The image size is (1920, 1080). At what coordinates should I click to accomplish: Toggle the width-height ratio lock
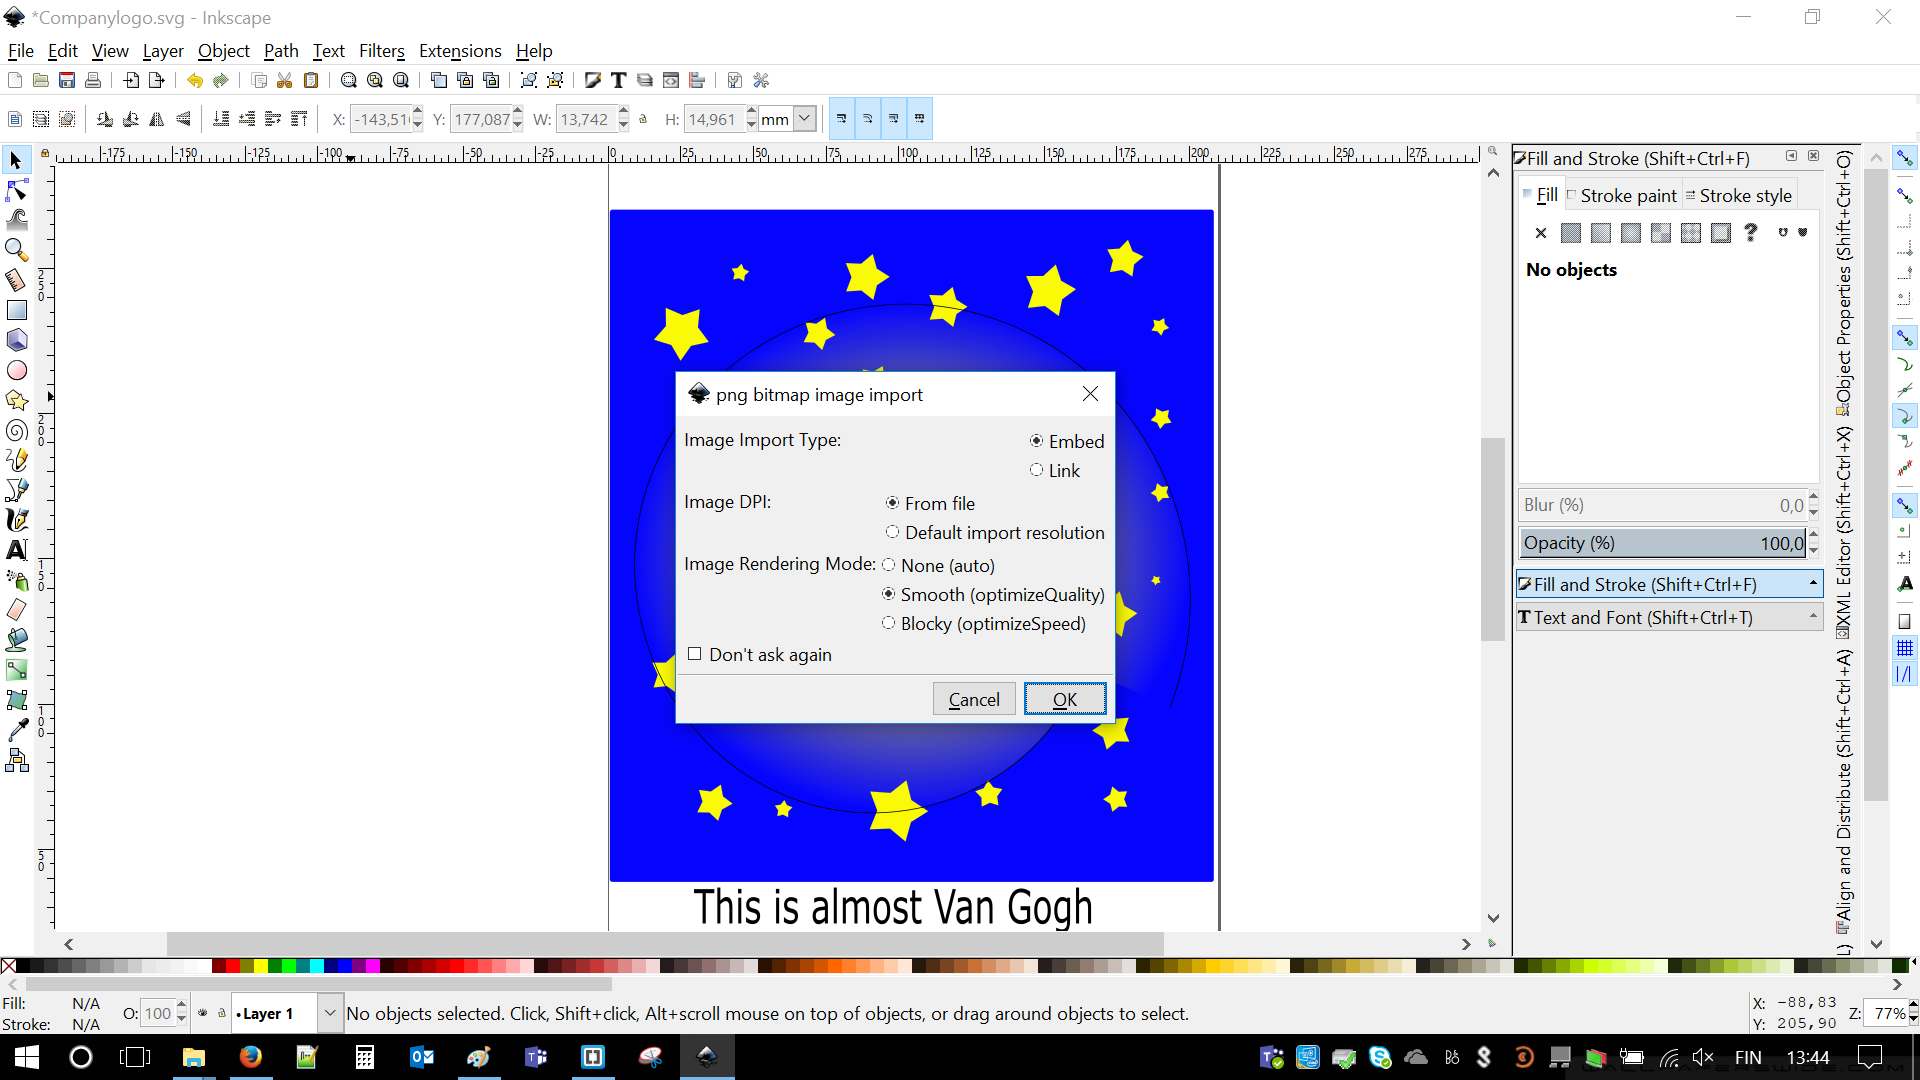(x=643, y=119)
